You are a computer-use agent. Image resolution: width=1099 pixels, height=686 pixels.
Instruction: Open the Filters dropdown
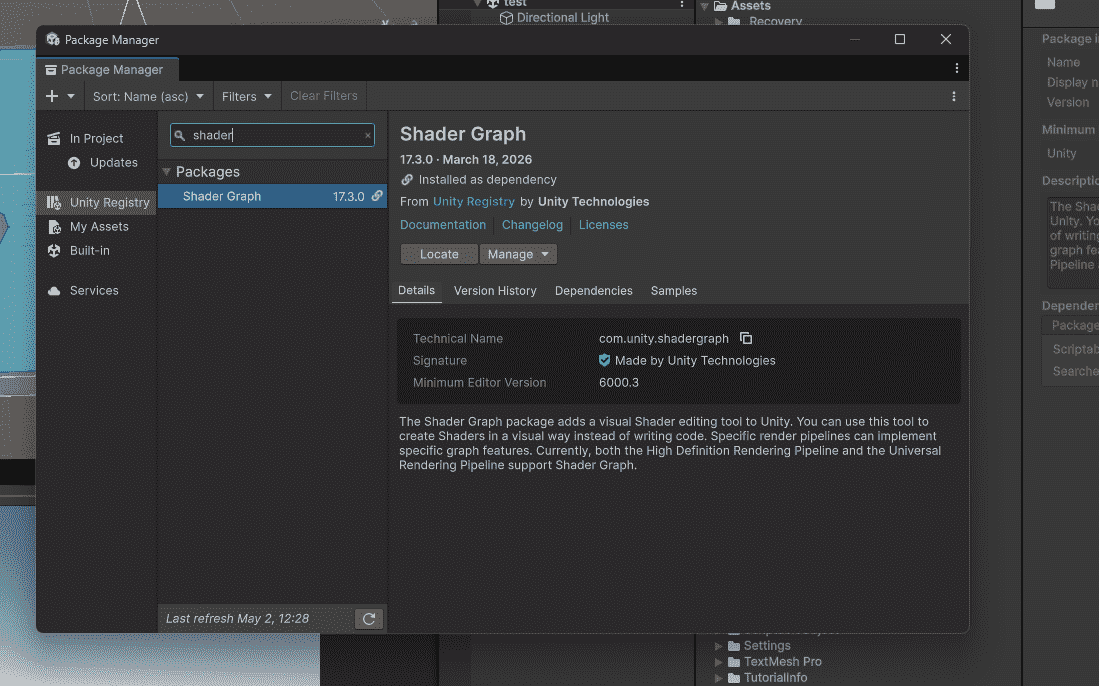tap(246, 96)
